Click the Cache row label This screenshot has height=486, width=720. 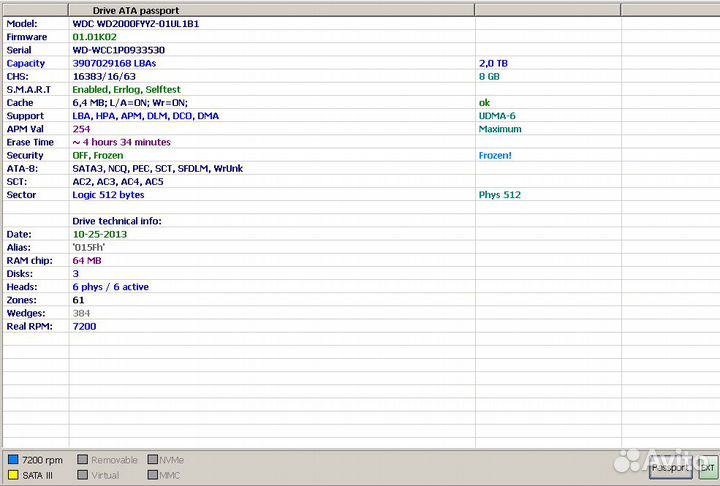pyautogui.click(x=20, y=103)
